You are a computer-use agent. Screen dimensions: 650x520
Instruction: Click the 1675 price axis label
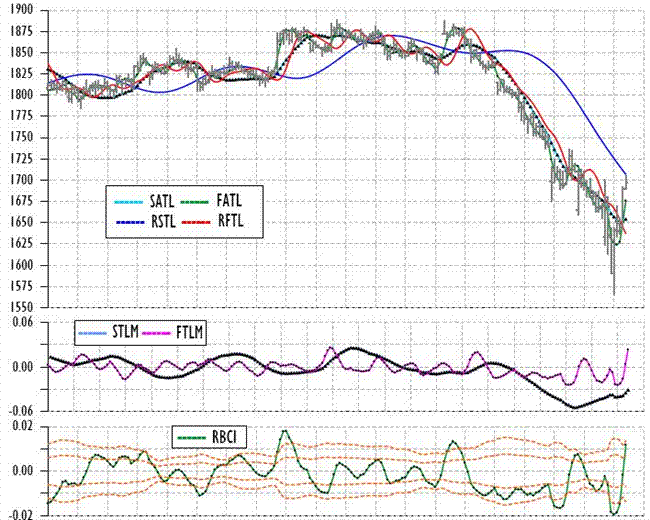pos(22,201)
